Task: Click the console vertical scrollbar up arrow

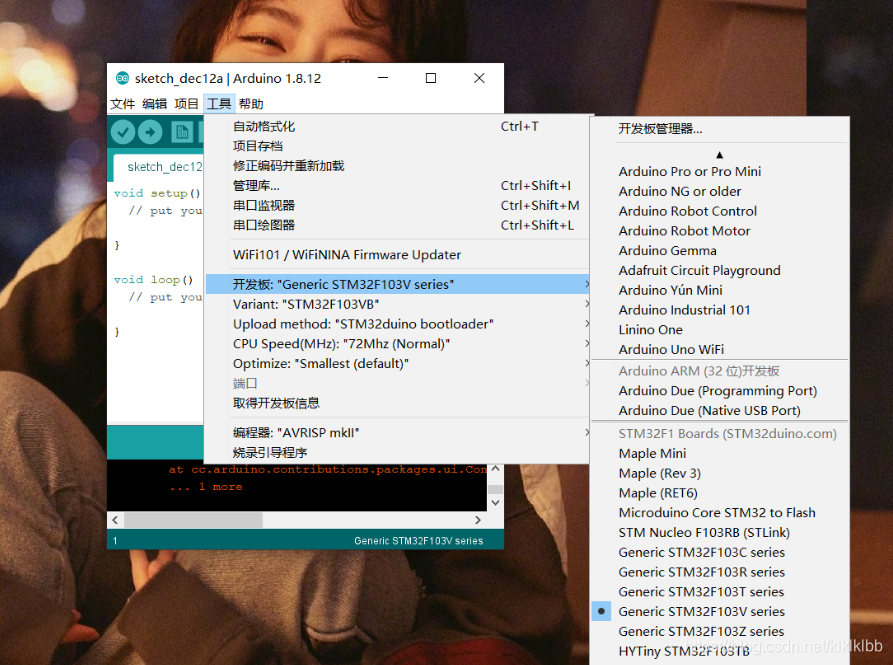Action: 495,469
